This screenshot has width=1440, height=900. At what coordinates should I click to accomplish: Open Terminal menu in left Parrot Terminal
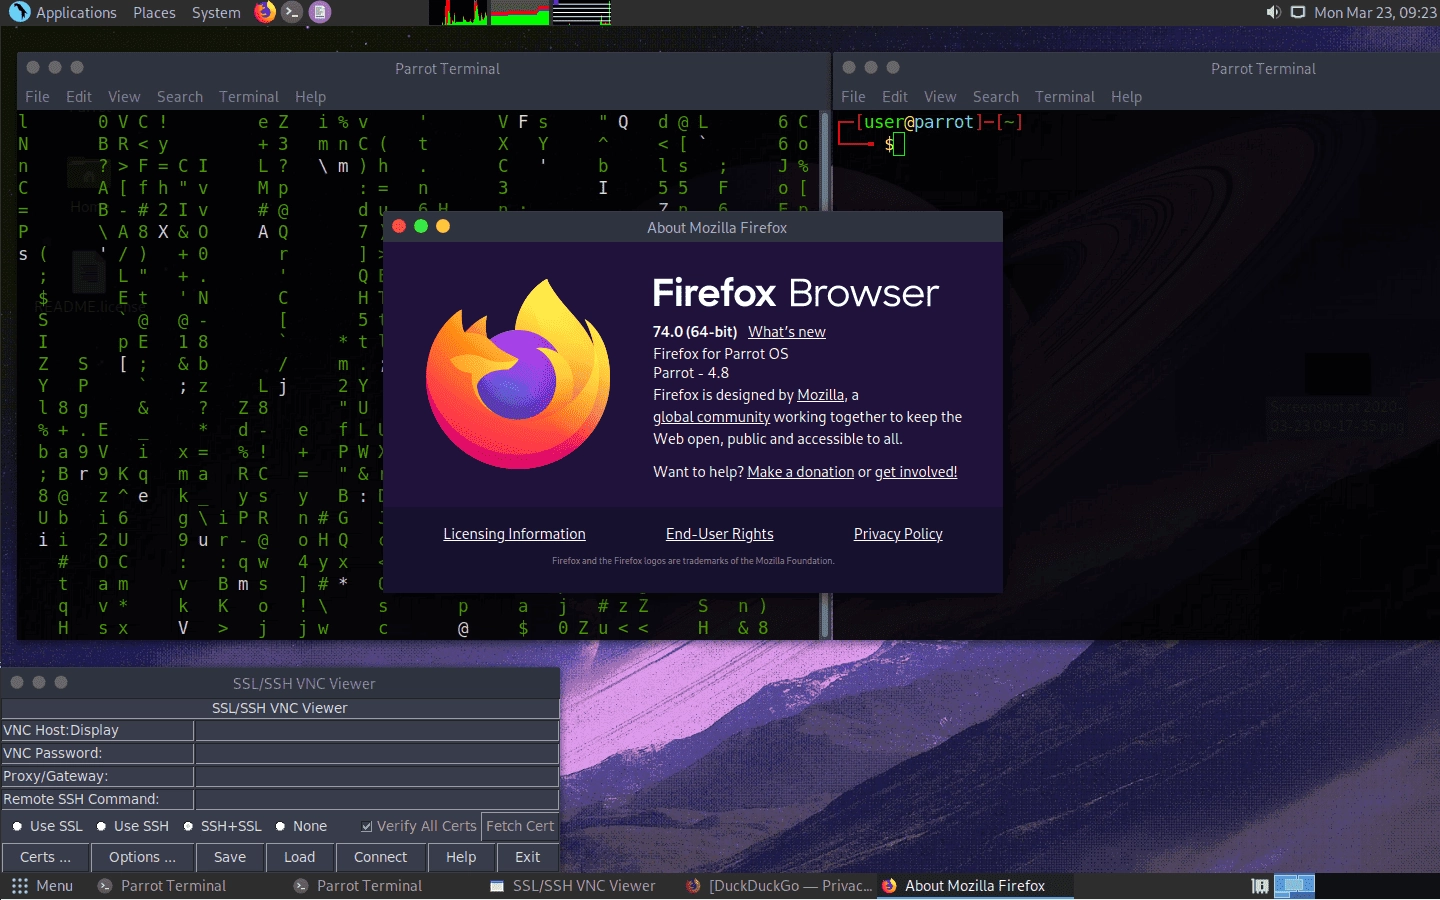click(x=249, y=97)
